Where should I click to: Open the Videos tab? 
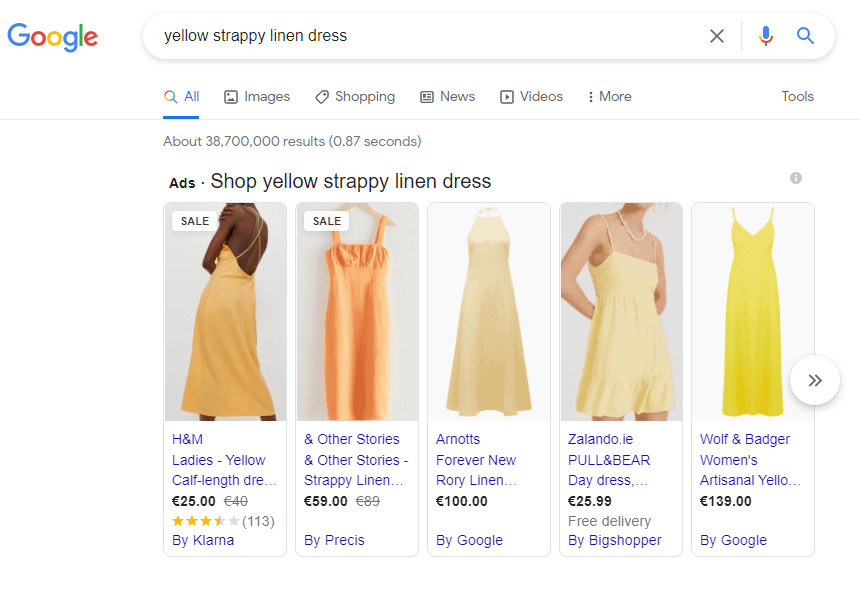pyautogui.click(x=532, y=97)
